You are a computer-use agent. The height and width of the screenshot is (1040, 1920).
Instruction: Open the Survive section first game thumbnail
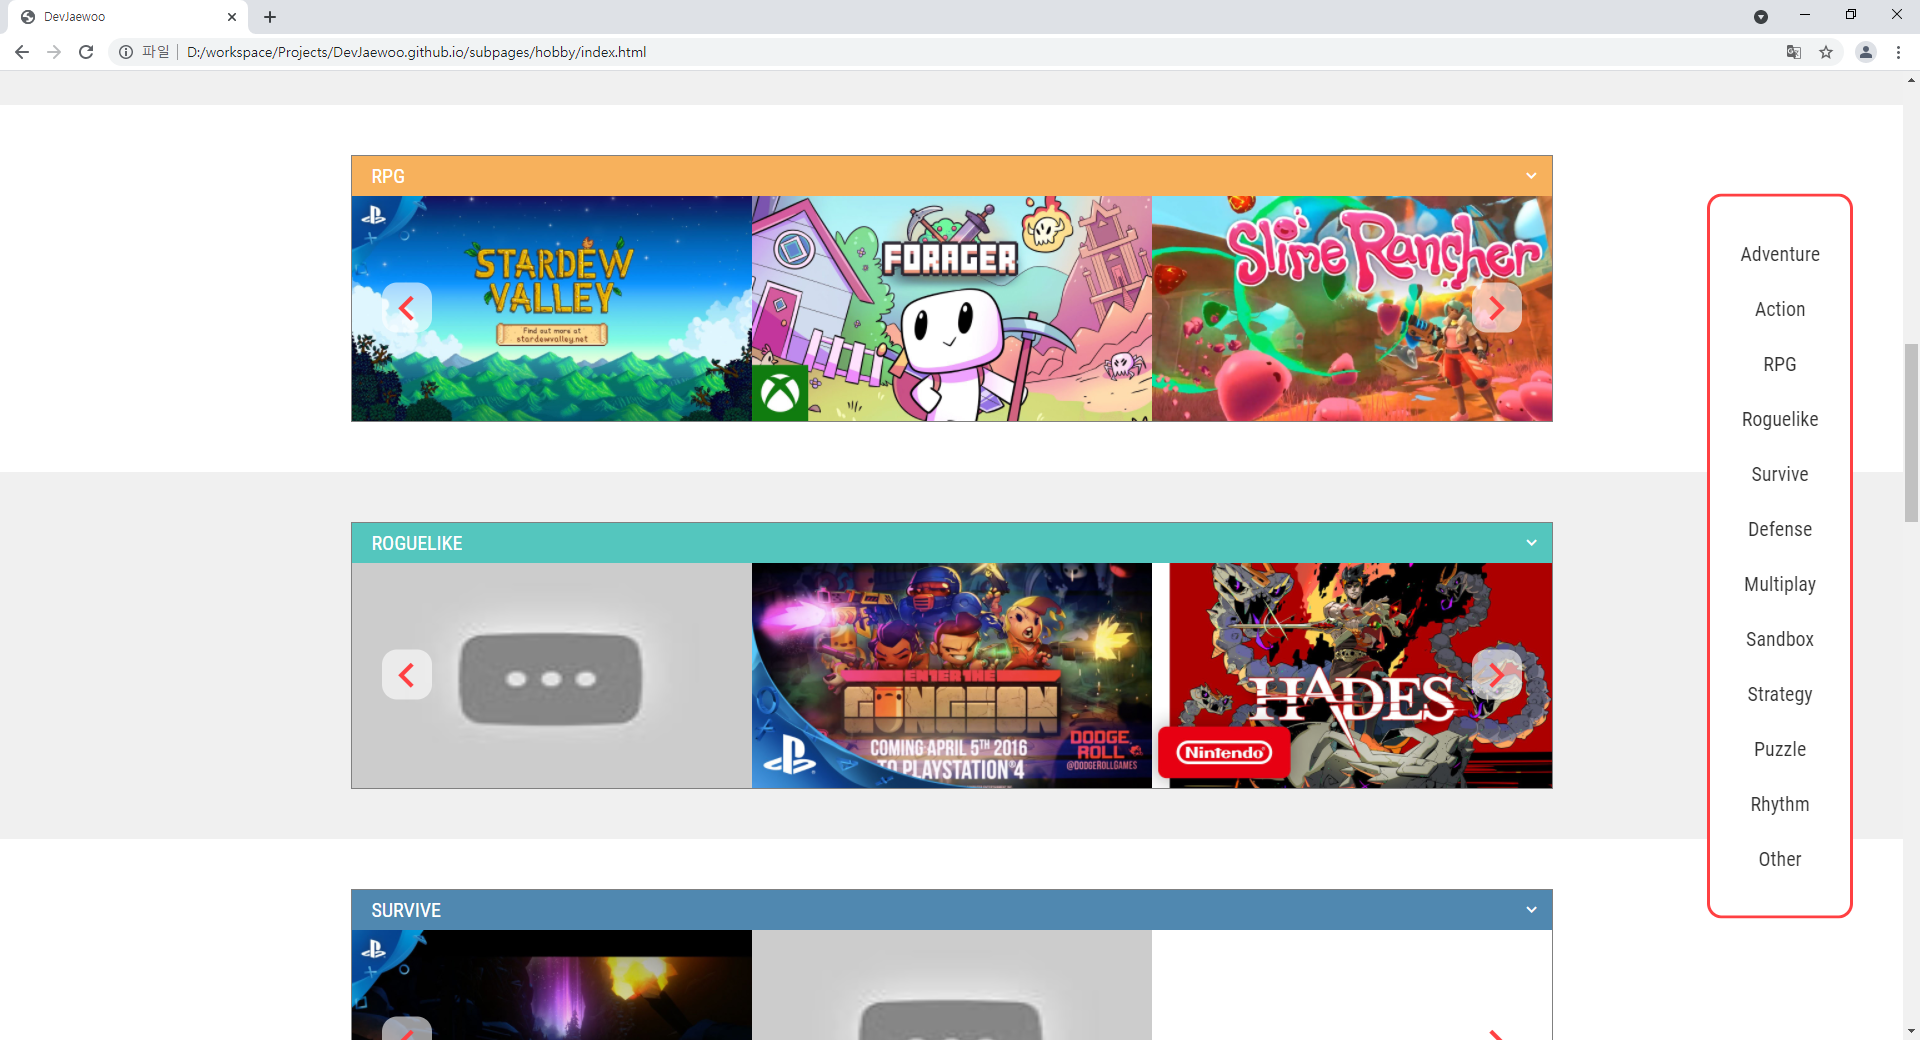click(x=552, y=985)
